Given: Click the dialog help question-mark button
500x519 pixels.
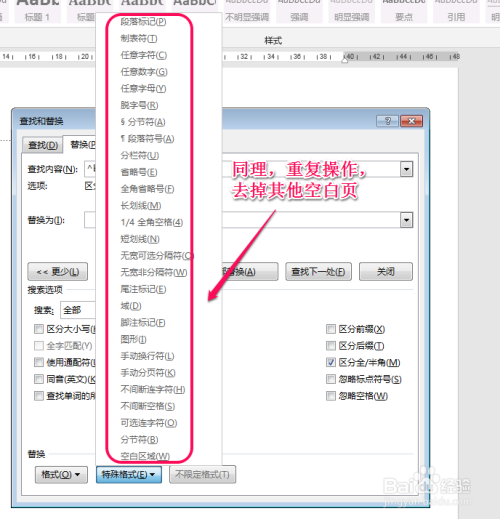Looking at the screenshot, I should tap(387, 121).
